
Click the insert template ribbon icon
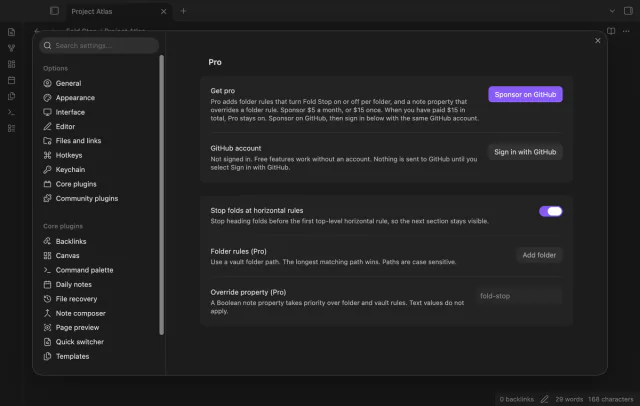11,96
